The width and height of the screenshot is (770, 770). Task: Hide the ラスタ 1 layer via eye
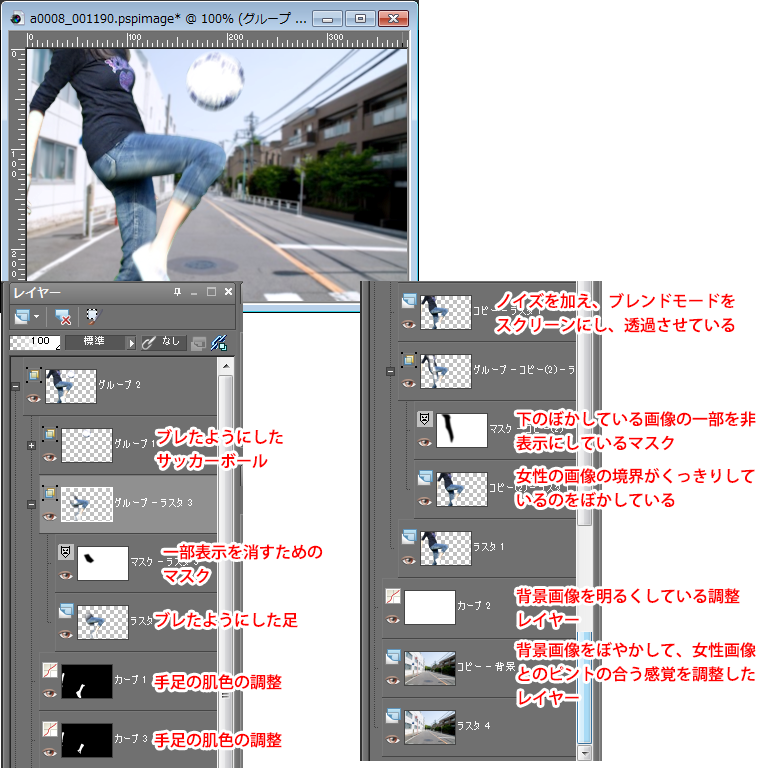[409, 560]
